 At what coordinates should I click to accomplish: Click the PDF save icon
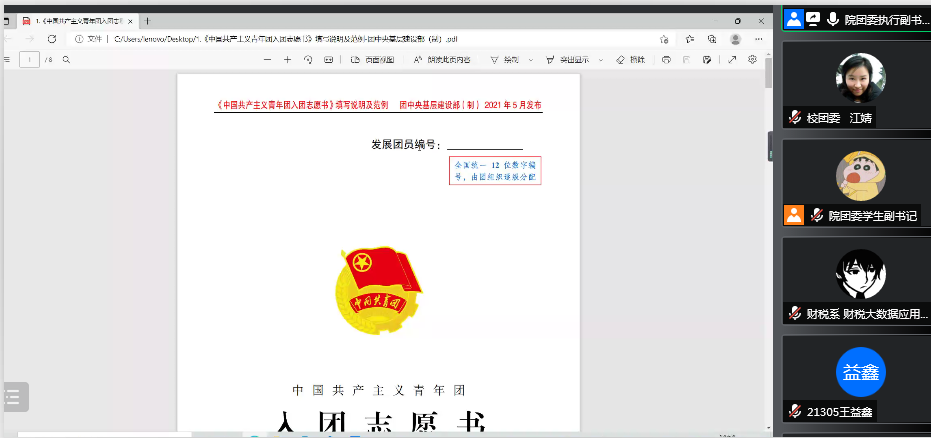tap(686, 59)
